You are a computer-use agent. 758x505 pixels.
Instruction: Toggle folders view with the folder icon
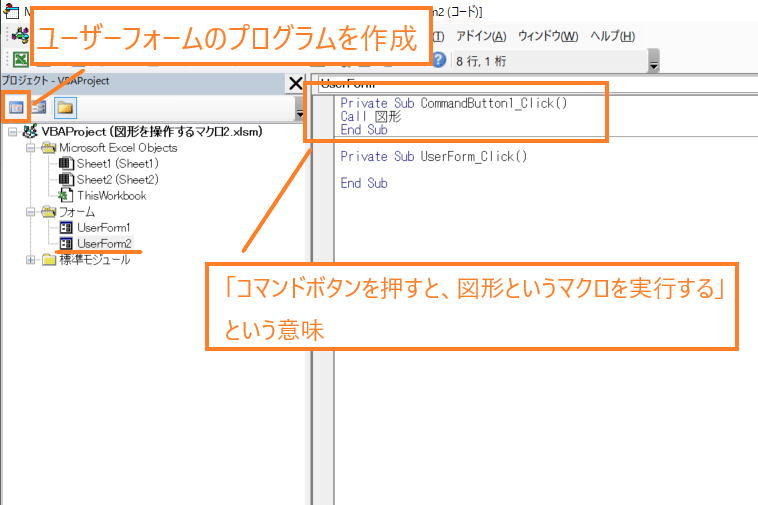click(65, 107)
